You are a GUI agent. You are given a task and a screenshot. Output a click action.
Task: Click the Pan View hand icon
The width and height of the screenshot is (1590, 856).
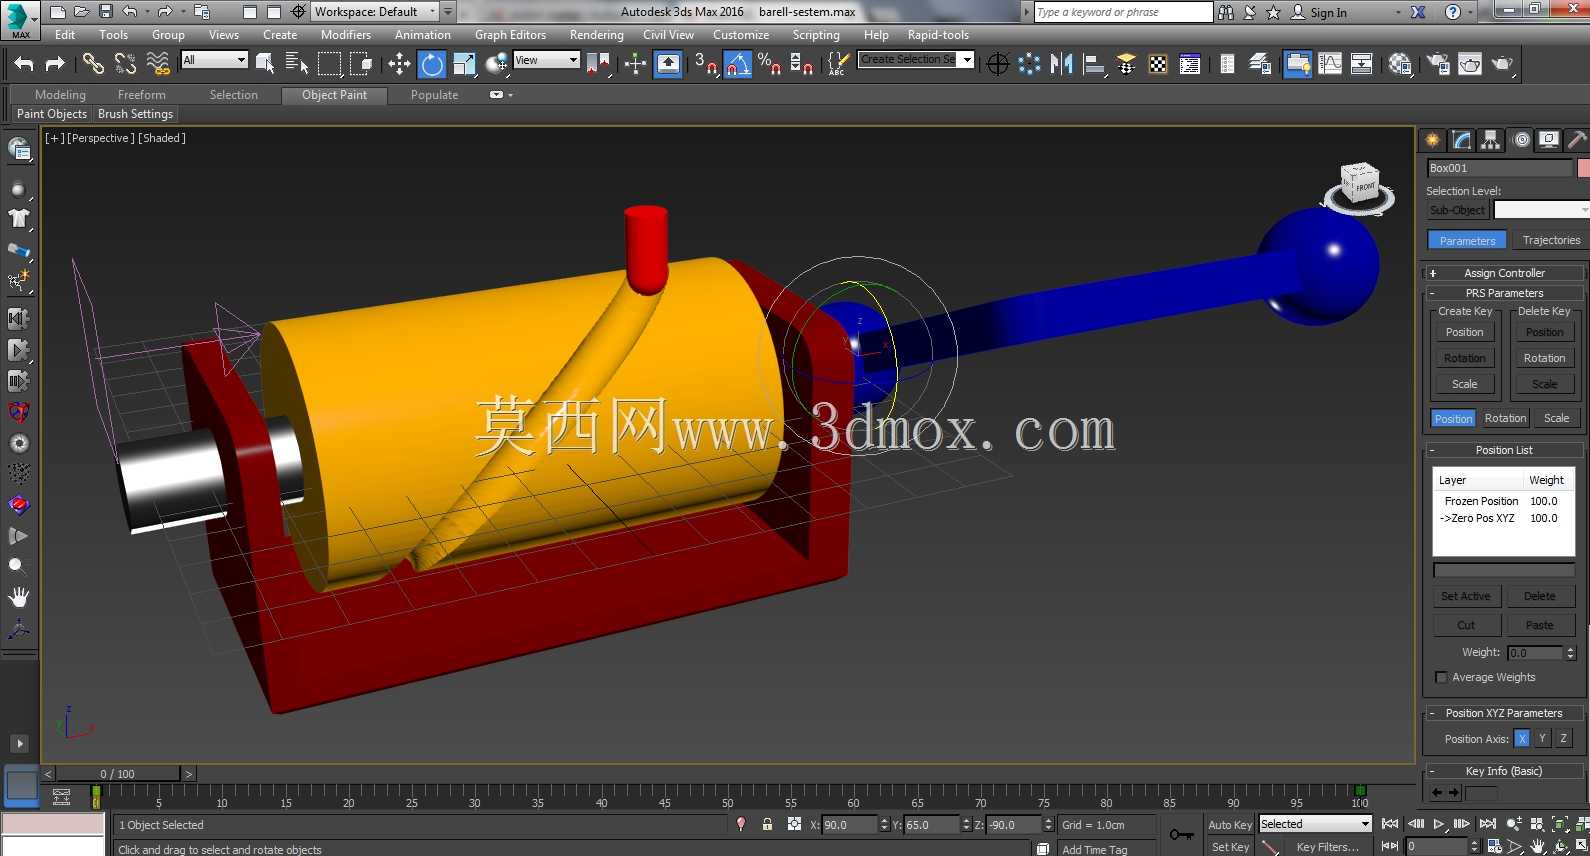click(1538, 846)
